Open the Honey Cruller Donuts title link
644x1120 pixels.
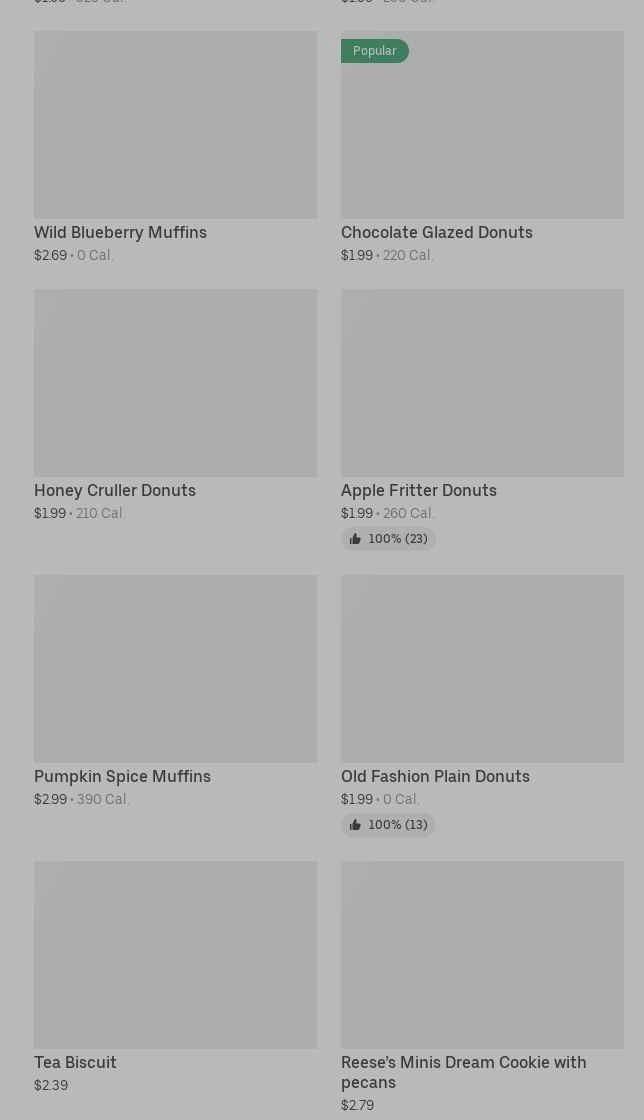(x=115, y=490)
